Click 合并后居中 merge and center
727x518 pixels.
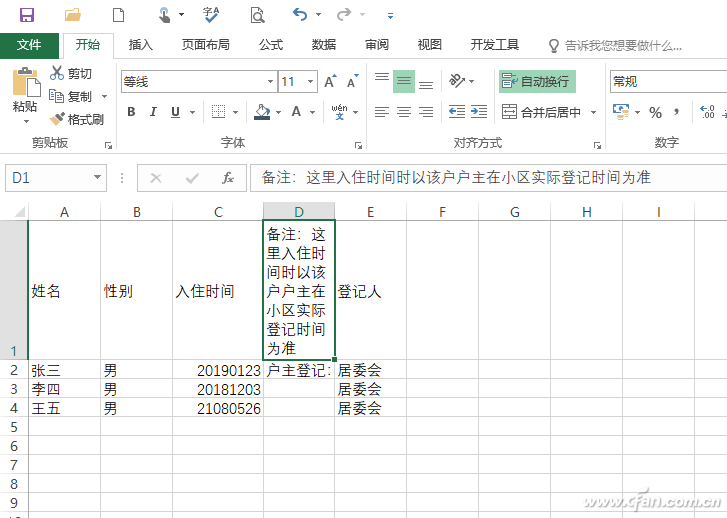click(542, 112)
